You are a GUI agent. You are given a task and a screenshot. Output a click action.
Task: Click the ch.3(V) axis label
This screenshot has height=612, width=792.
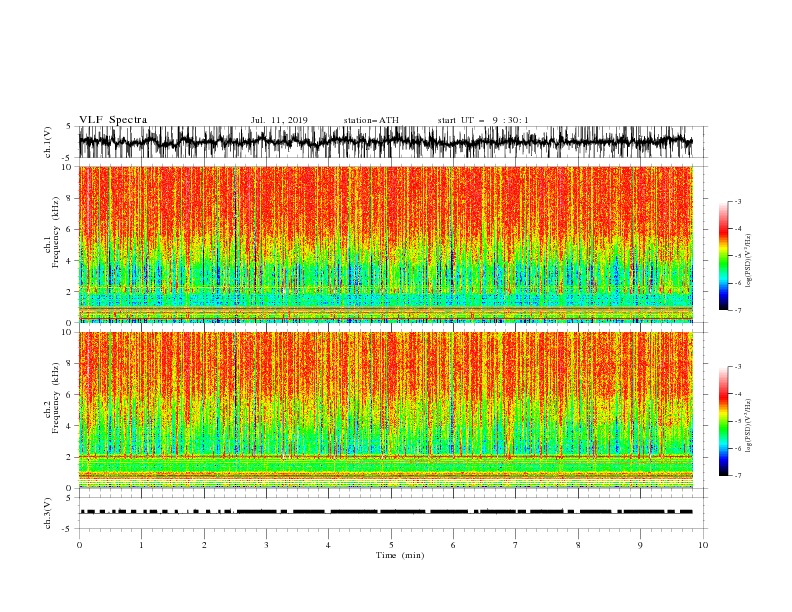click(x=48, y=513)
